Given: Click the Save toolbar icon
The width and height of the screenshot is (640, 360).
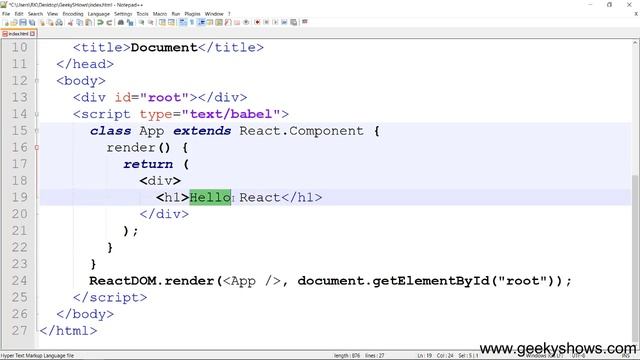Looking at the screenshot, I should [x=23, y=22].
